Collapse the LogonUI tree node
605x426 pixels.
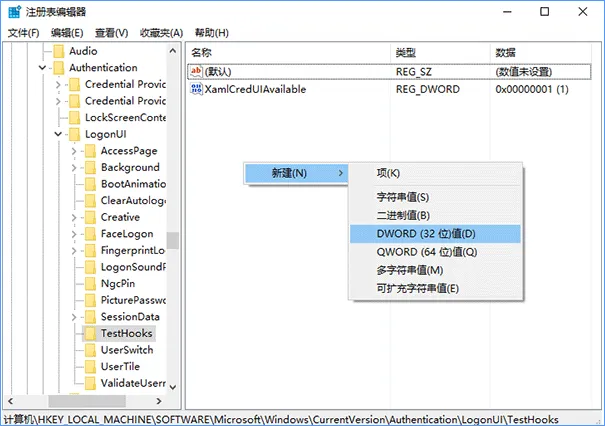click(58, 134)
